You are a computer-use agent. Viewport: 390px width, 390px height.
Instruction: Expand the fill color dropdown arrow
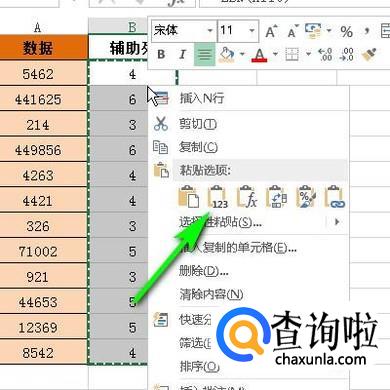click(x=242, y=54)
